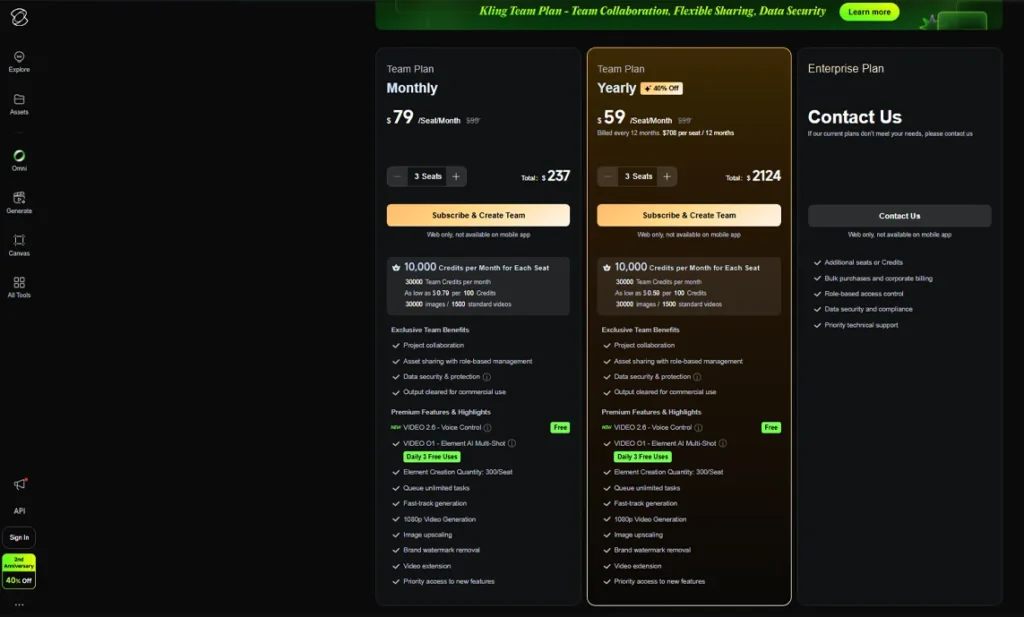Open the Generate tool
This screenshot has height=617, width=1024.
[x=19, y=202]
